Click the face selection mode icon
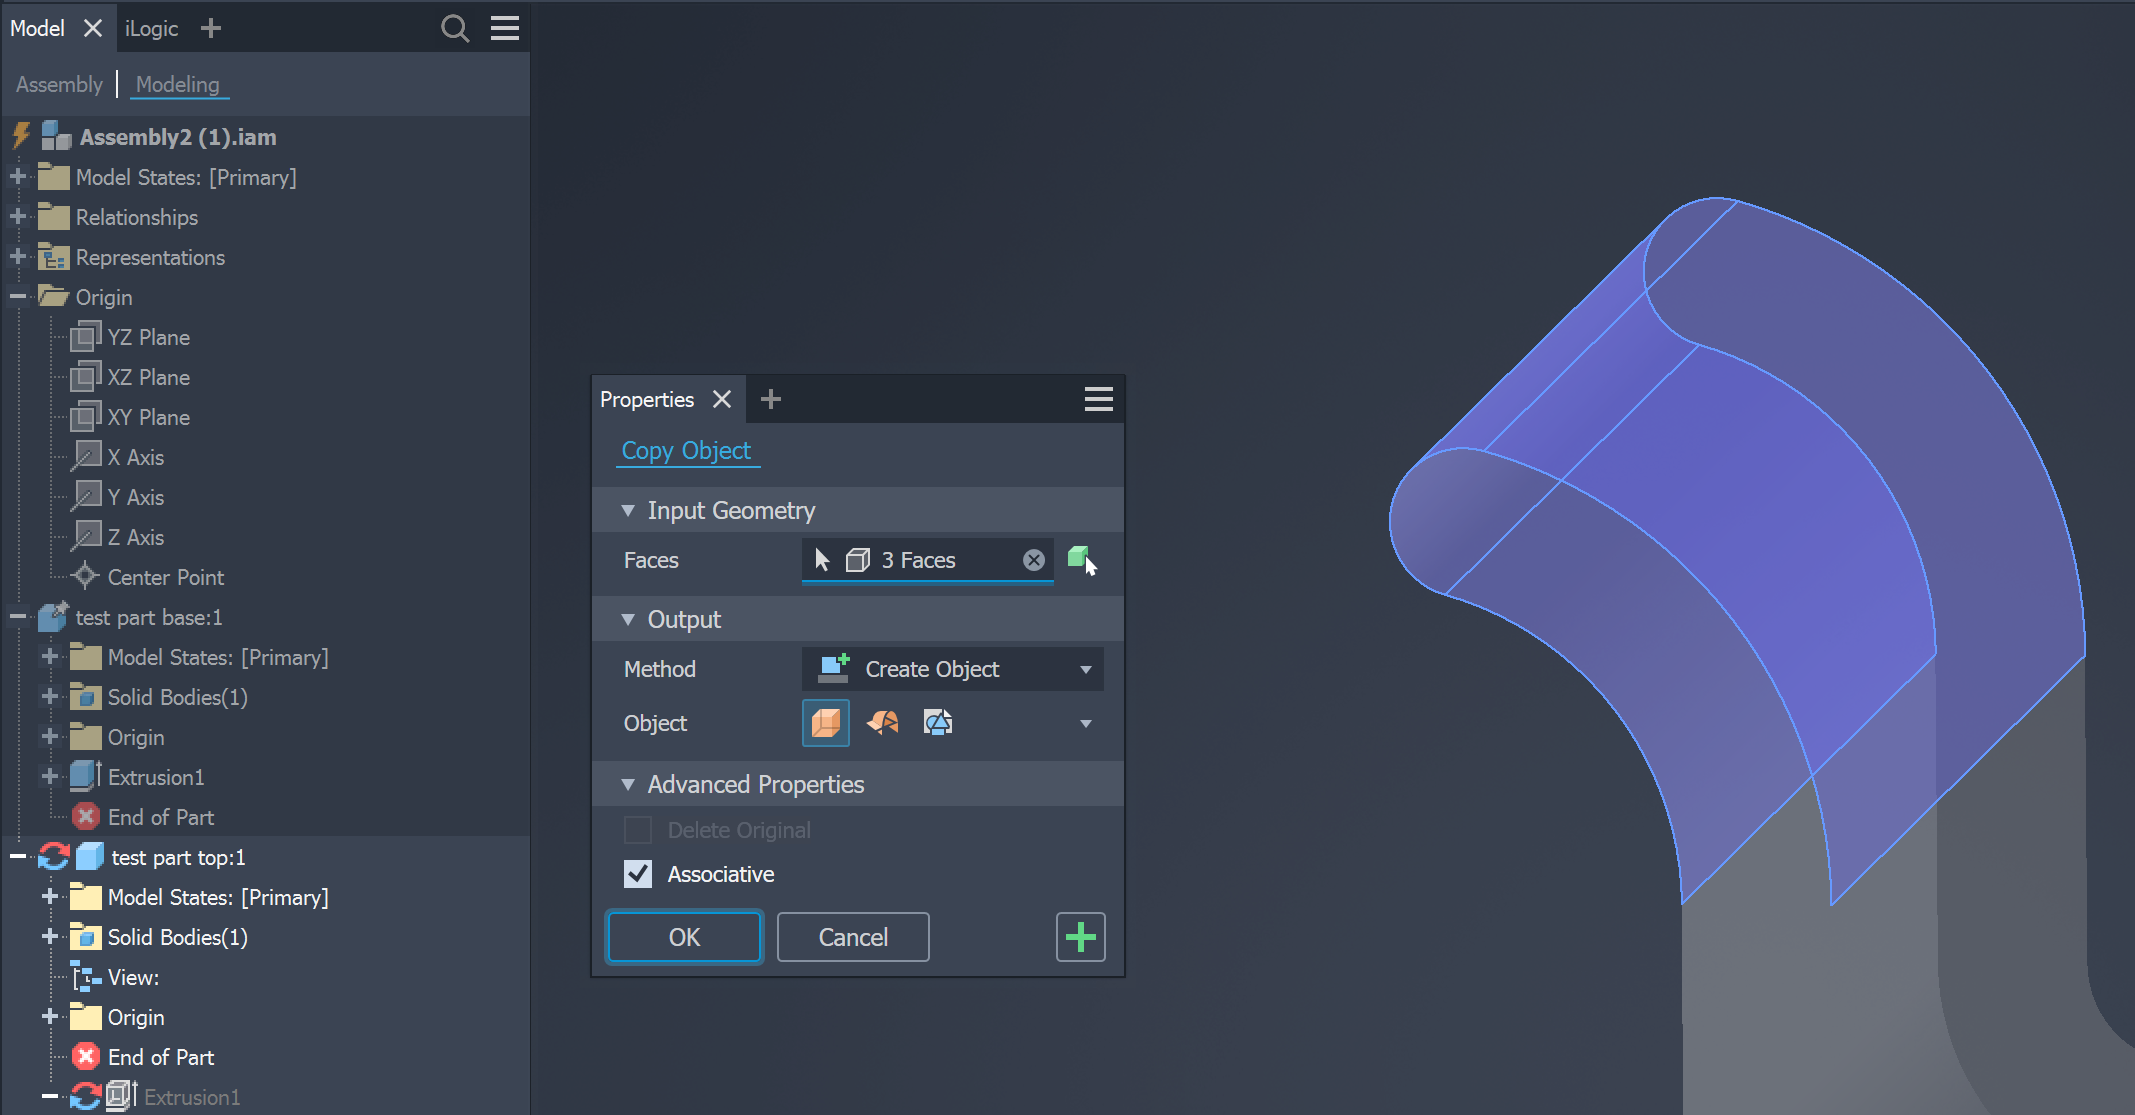Image resolution: width=2135 pixels, height=1115 pixels. [x=1082, y=560]
